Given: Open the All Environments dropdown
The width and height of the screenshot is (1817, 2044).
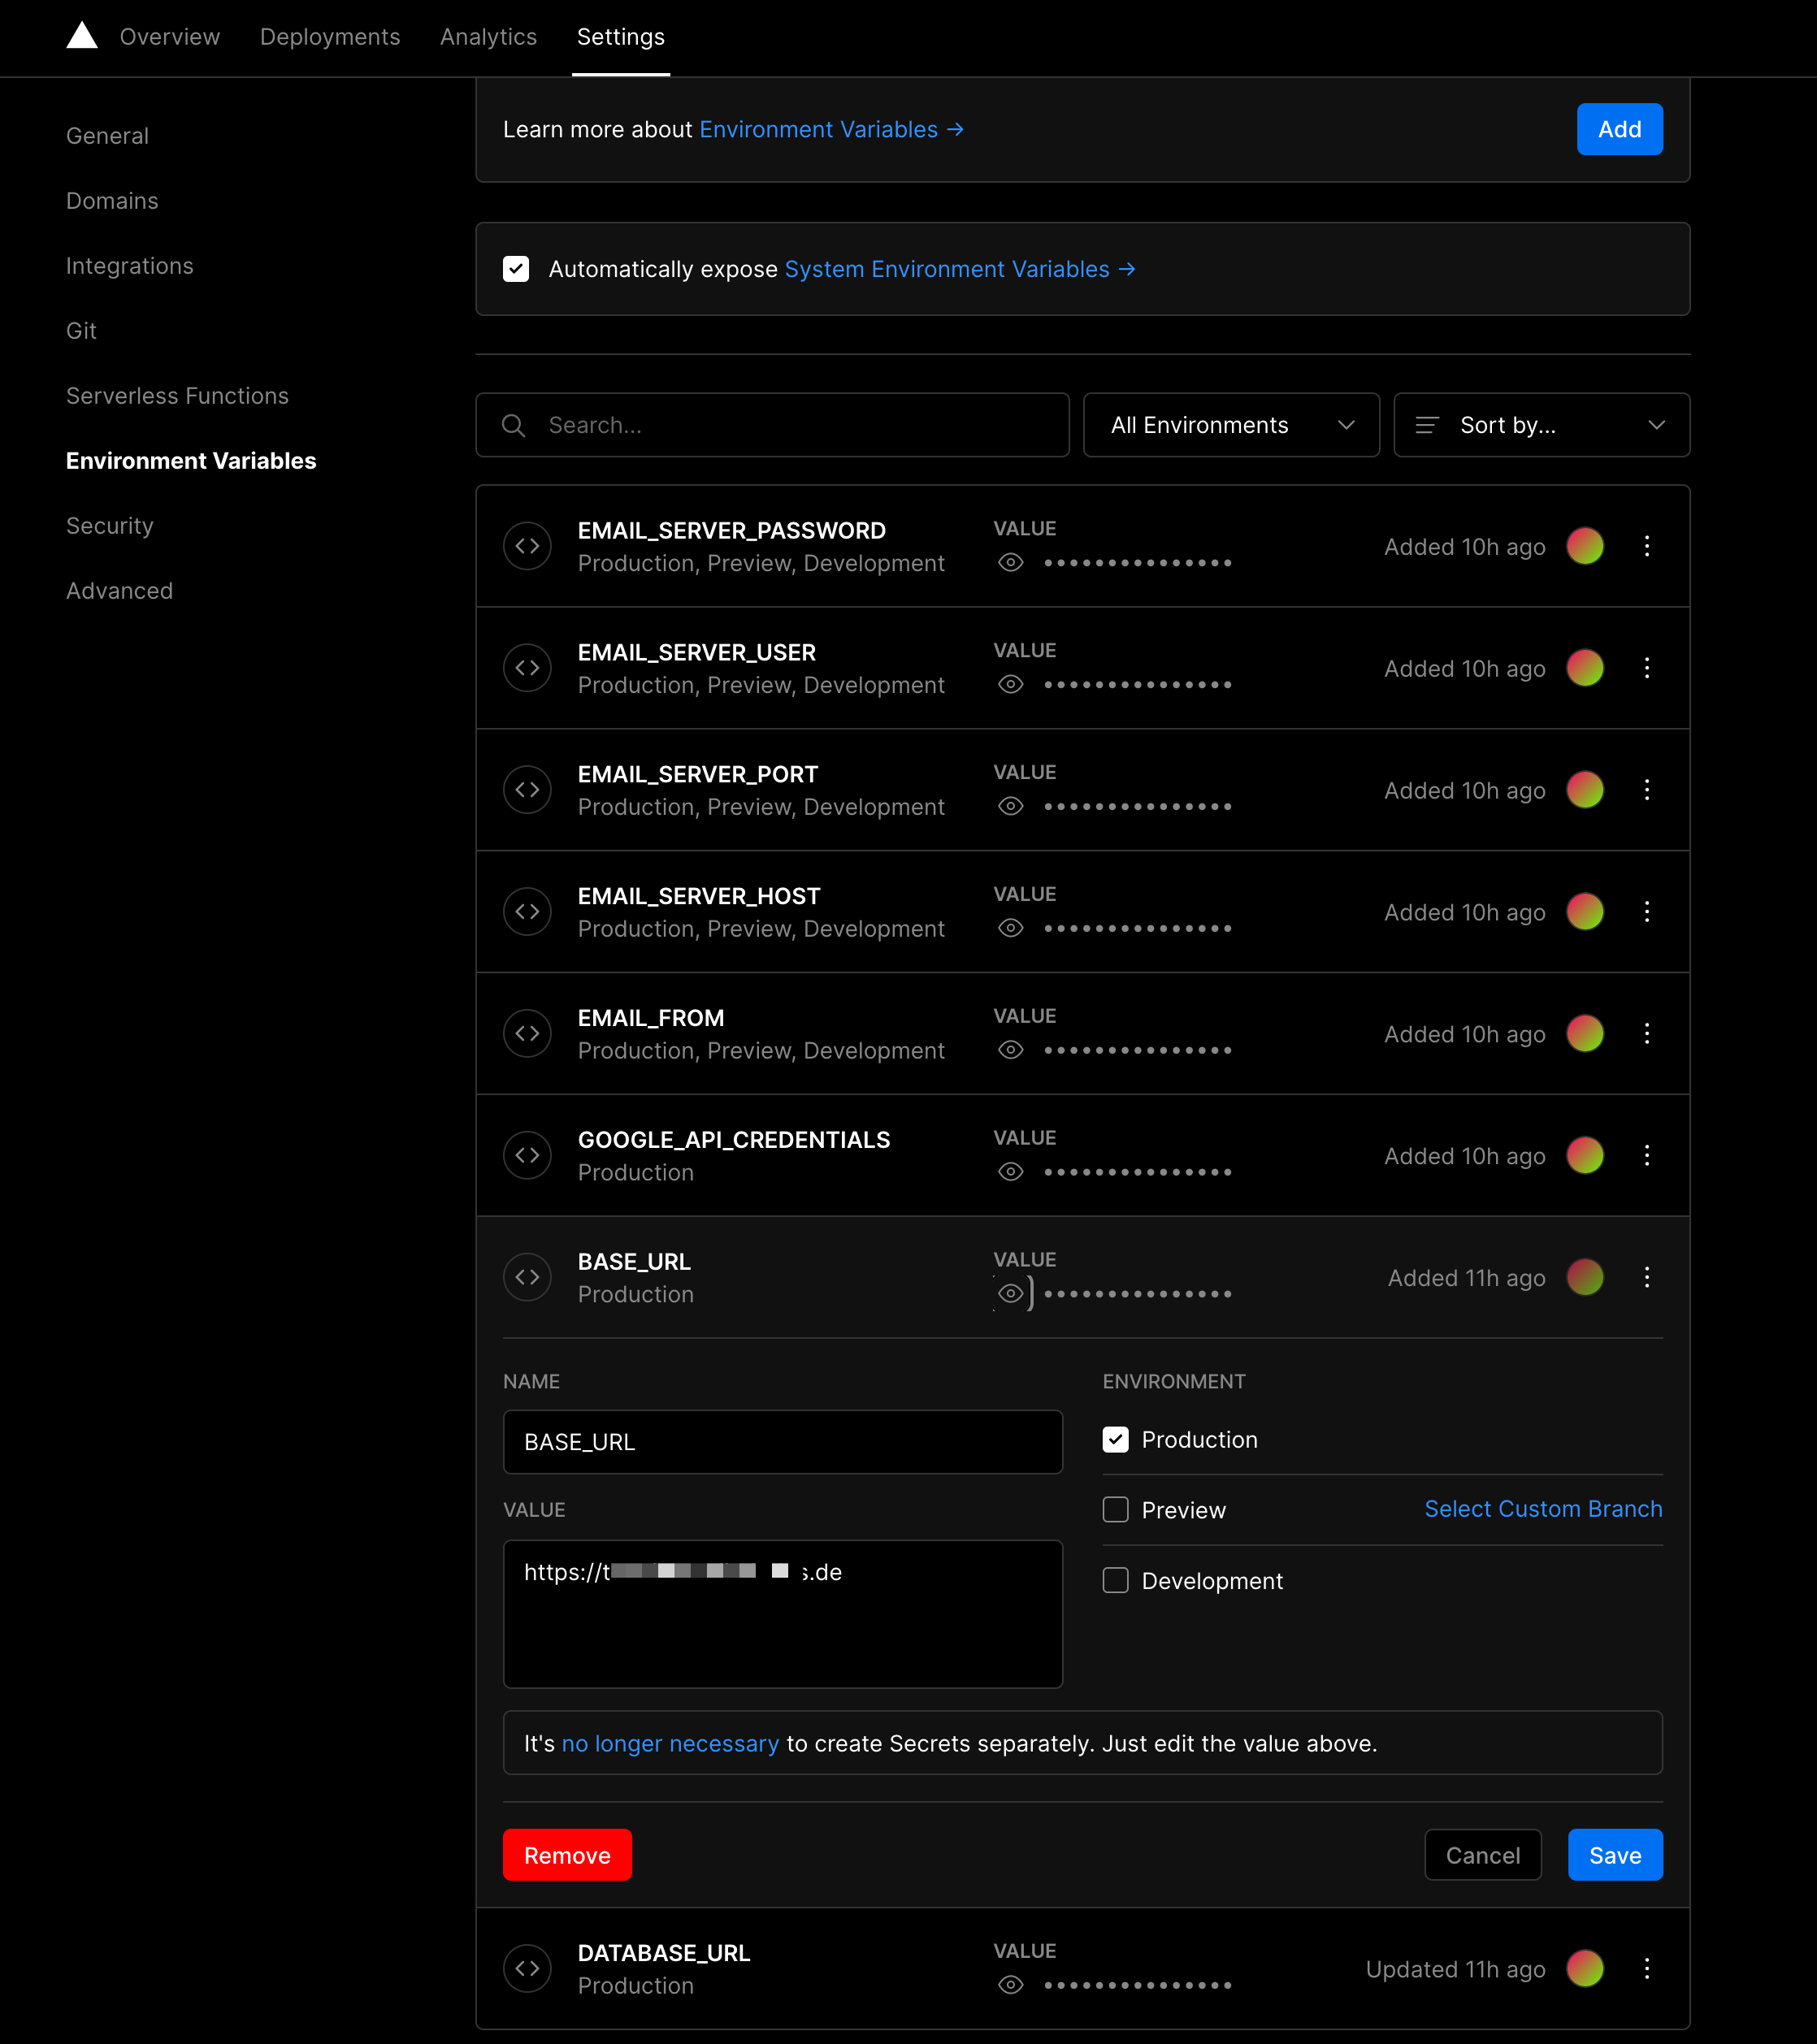Looking at the screenshot, I should [x=1231, y=425].
